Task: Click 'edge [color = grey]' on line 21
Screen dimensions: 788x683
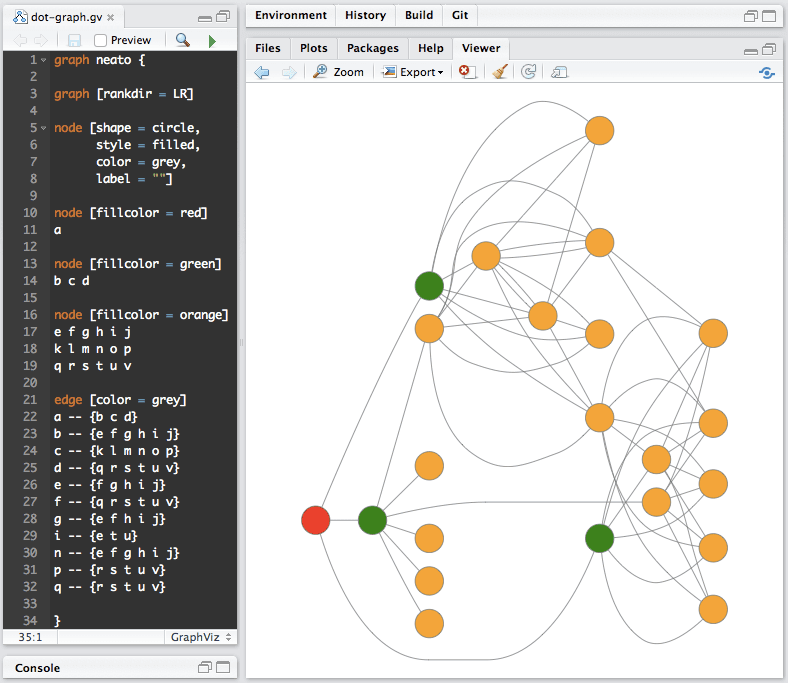Action: pyautogui.click(x=120, y=400)
